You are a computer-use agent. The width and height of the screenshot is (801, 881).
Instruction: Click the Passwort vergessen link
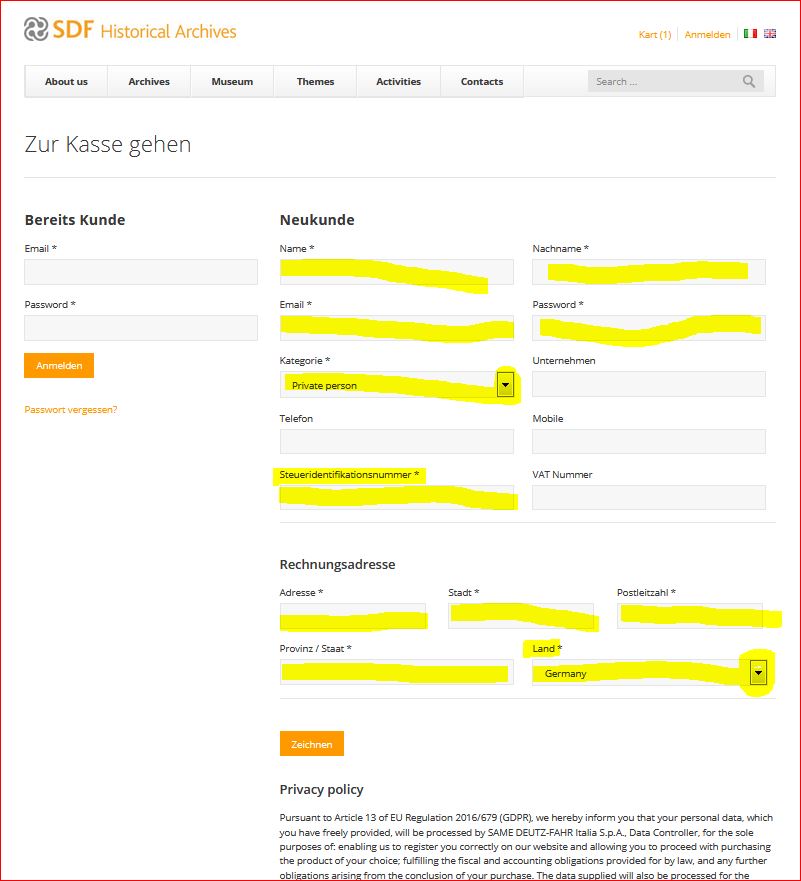tap(71, 410)
